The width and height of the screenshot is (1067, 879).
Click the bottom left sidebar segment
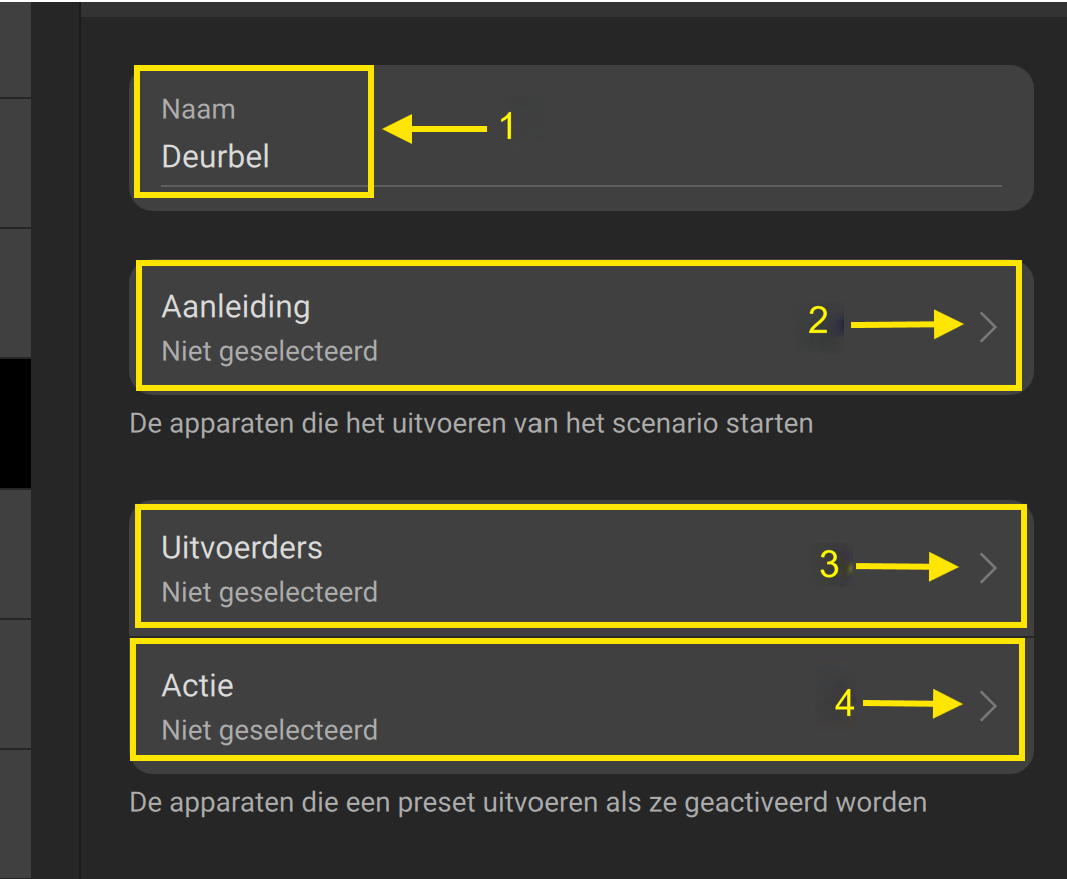(x=15, y=812)
